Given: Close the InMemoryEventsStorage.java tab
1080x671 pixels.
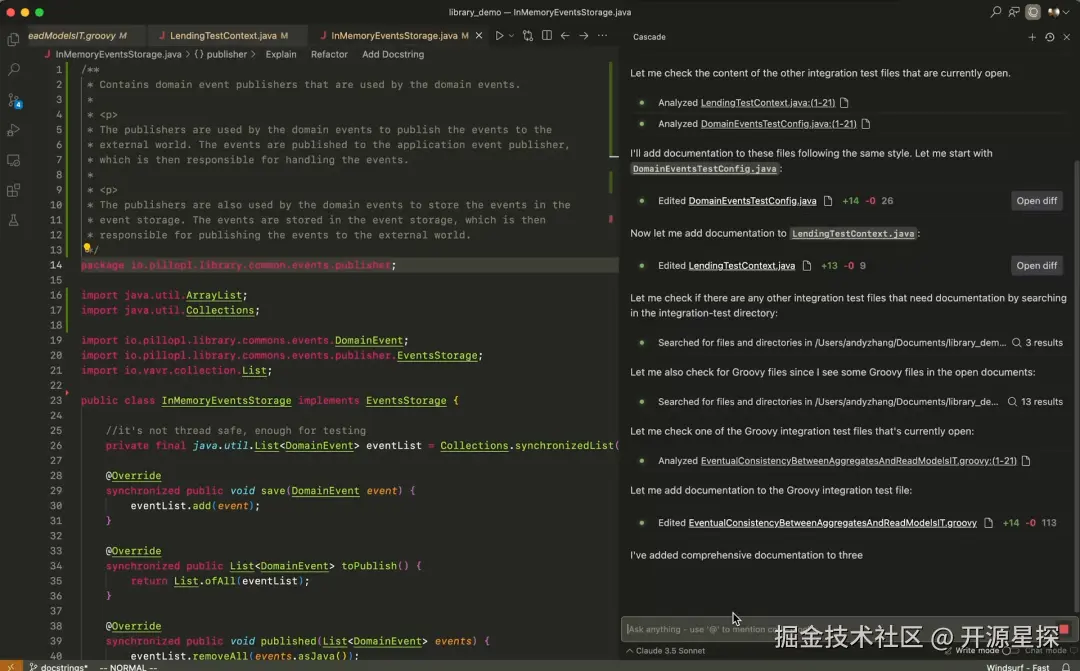Looking at the screenshot, I should pyautogui.click(x=479, y=36).
